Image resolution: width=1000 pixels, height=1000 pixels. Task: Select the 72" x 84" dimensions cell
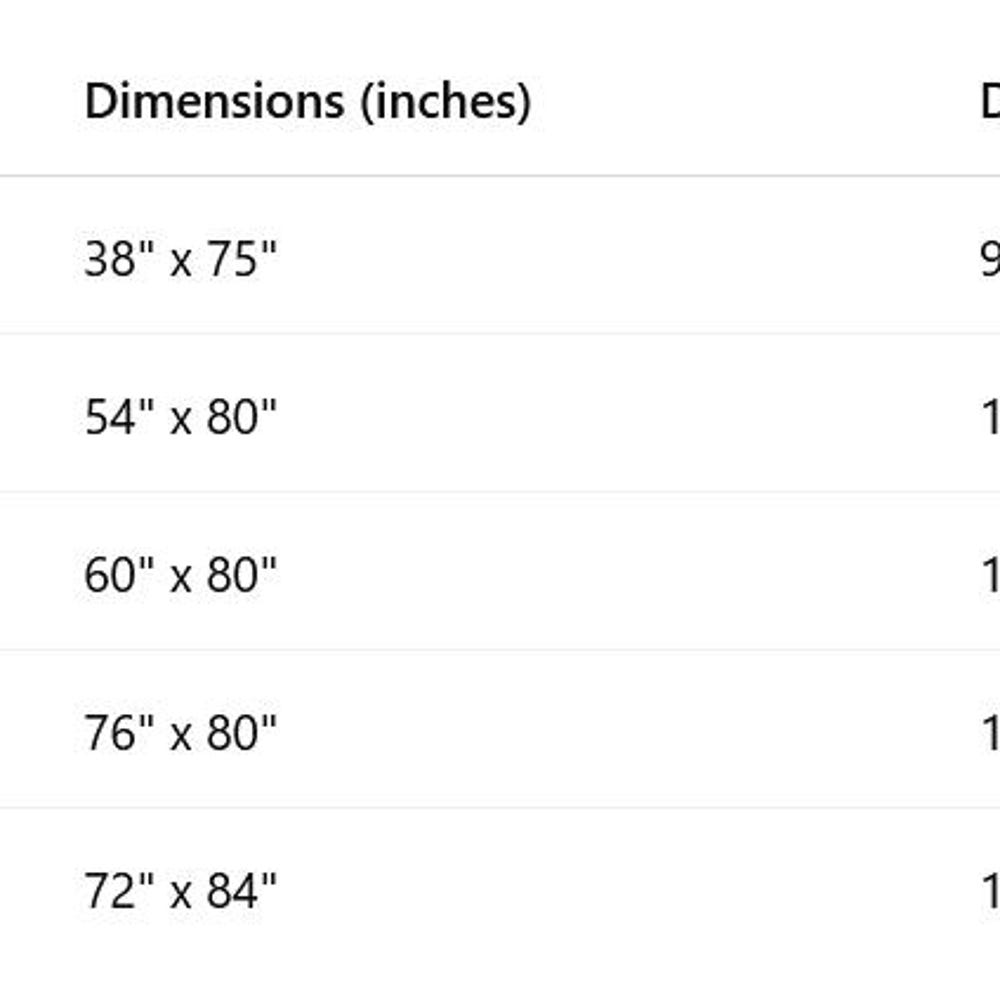click(180, 891)
